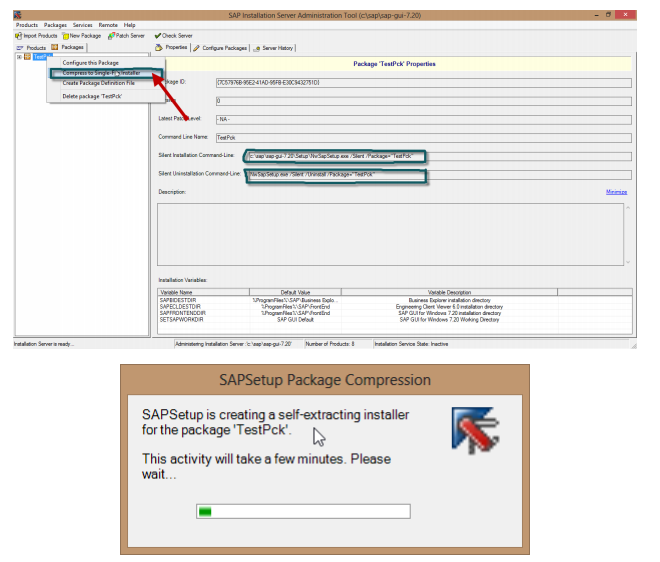Click the Patch Server toolbar icon
This screenshot has height=562, width=660.
pyautogui.click(x=112, y=36)
